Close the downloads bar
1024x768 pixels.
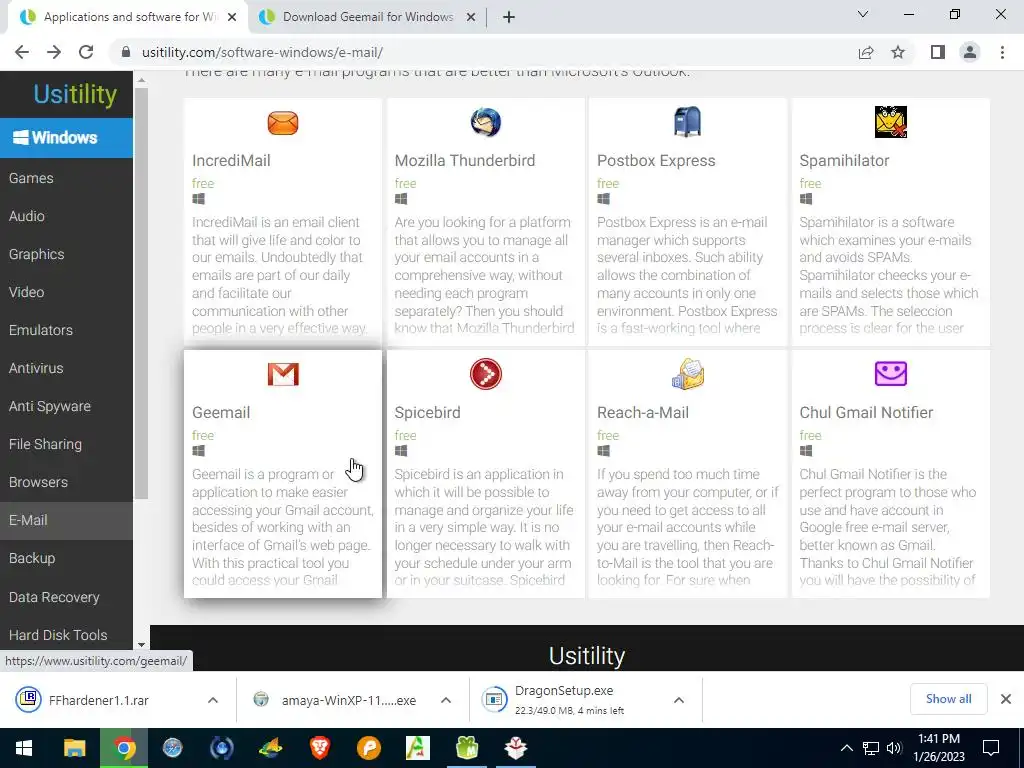(x=1006, y=699)
